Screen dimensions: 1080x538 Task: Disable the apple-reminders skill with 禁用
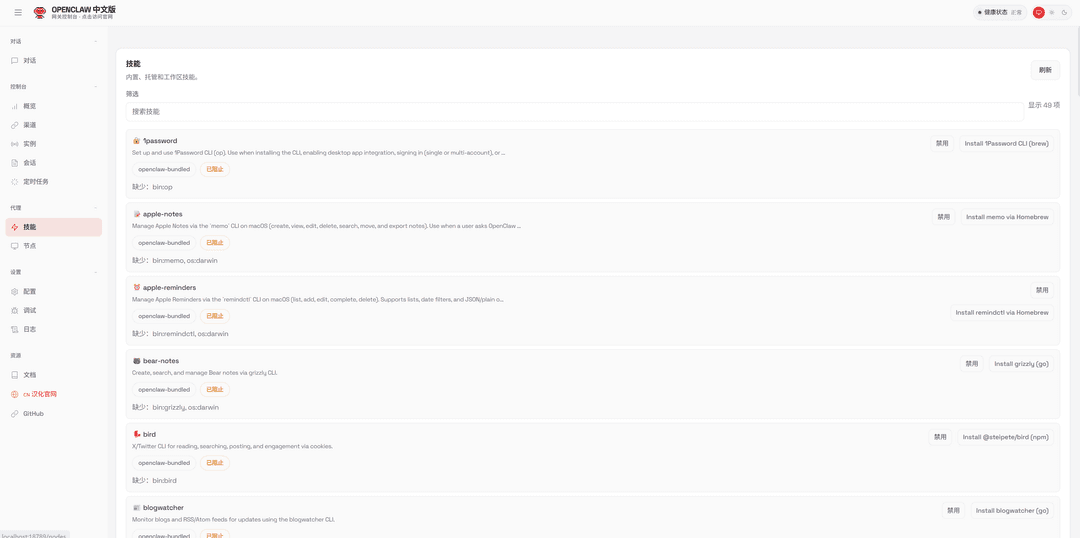1042,291
